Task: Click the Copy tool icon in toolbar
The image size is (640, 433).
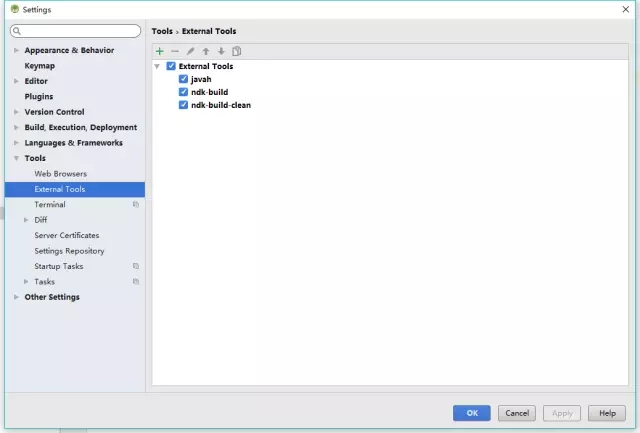Action: point(237,51)
